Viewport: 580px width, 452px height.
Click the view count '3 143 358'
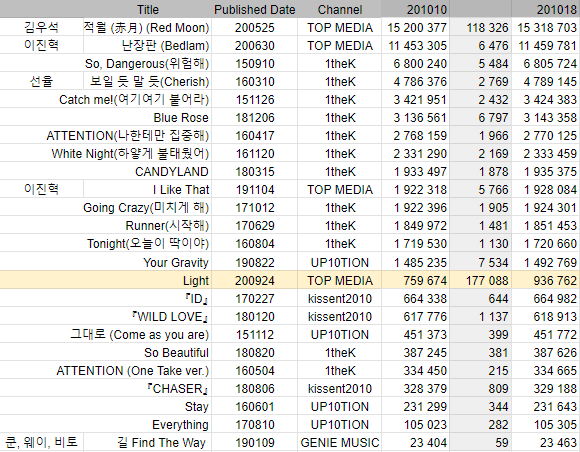pyautogui.click(x=550, y=118)
